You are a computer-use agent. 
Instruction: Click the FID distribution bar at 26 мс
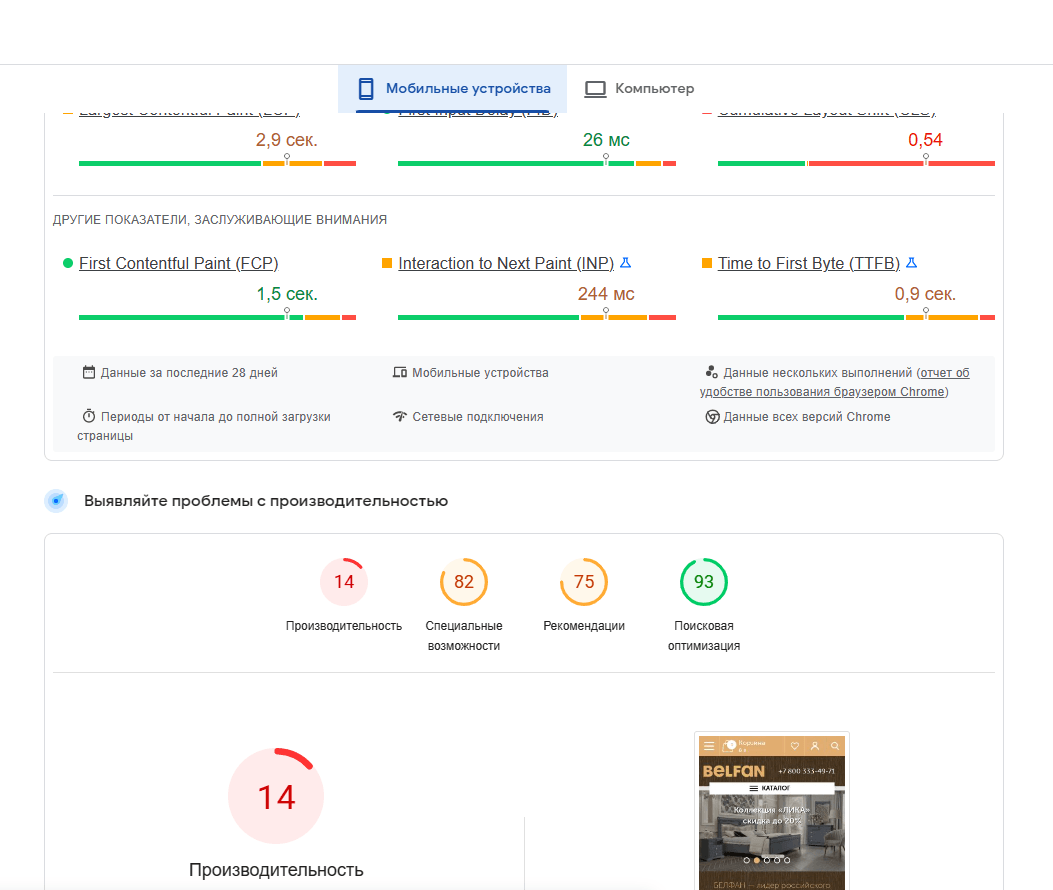point(537,163)
